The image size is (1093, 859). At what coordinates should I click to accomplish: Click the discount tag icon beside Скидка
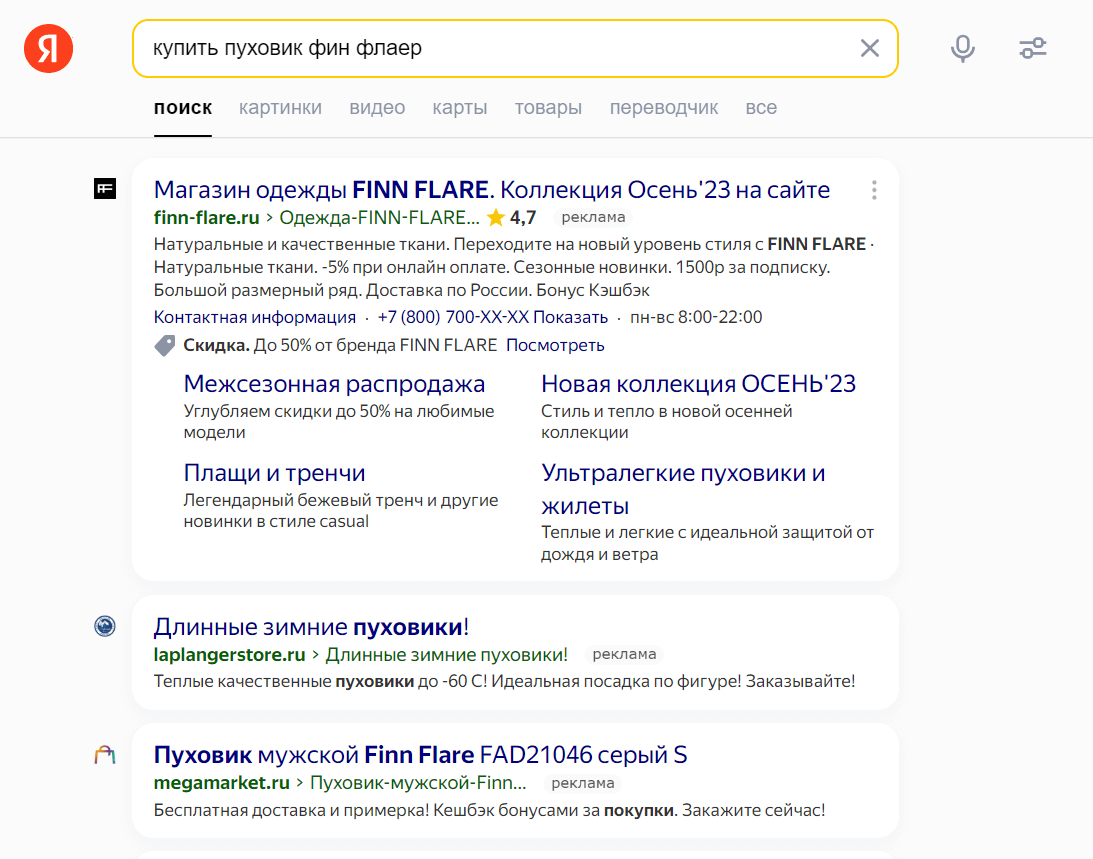pyautogui.click(x=165, y=345)
